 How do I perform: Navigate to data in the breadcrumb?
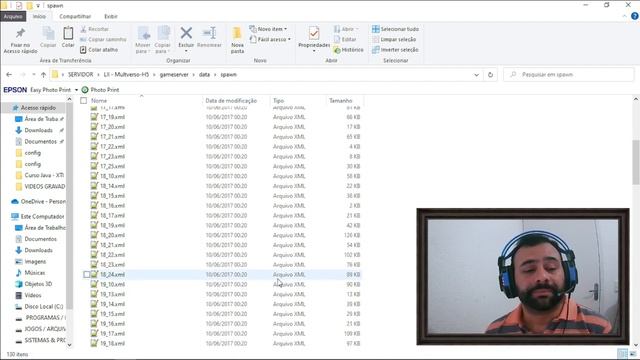(x=204, y=75)
